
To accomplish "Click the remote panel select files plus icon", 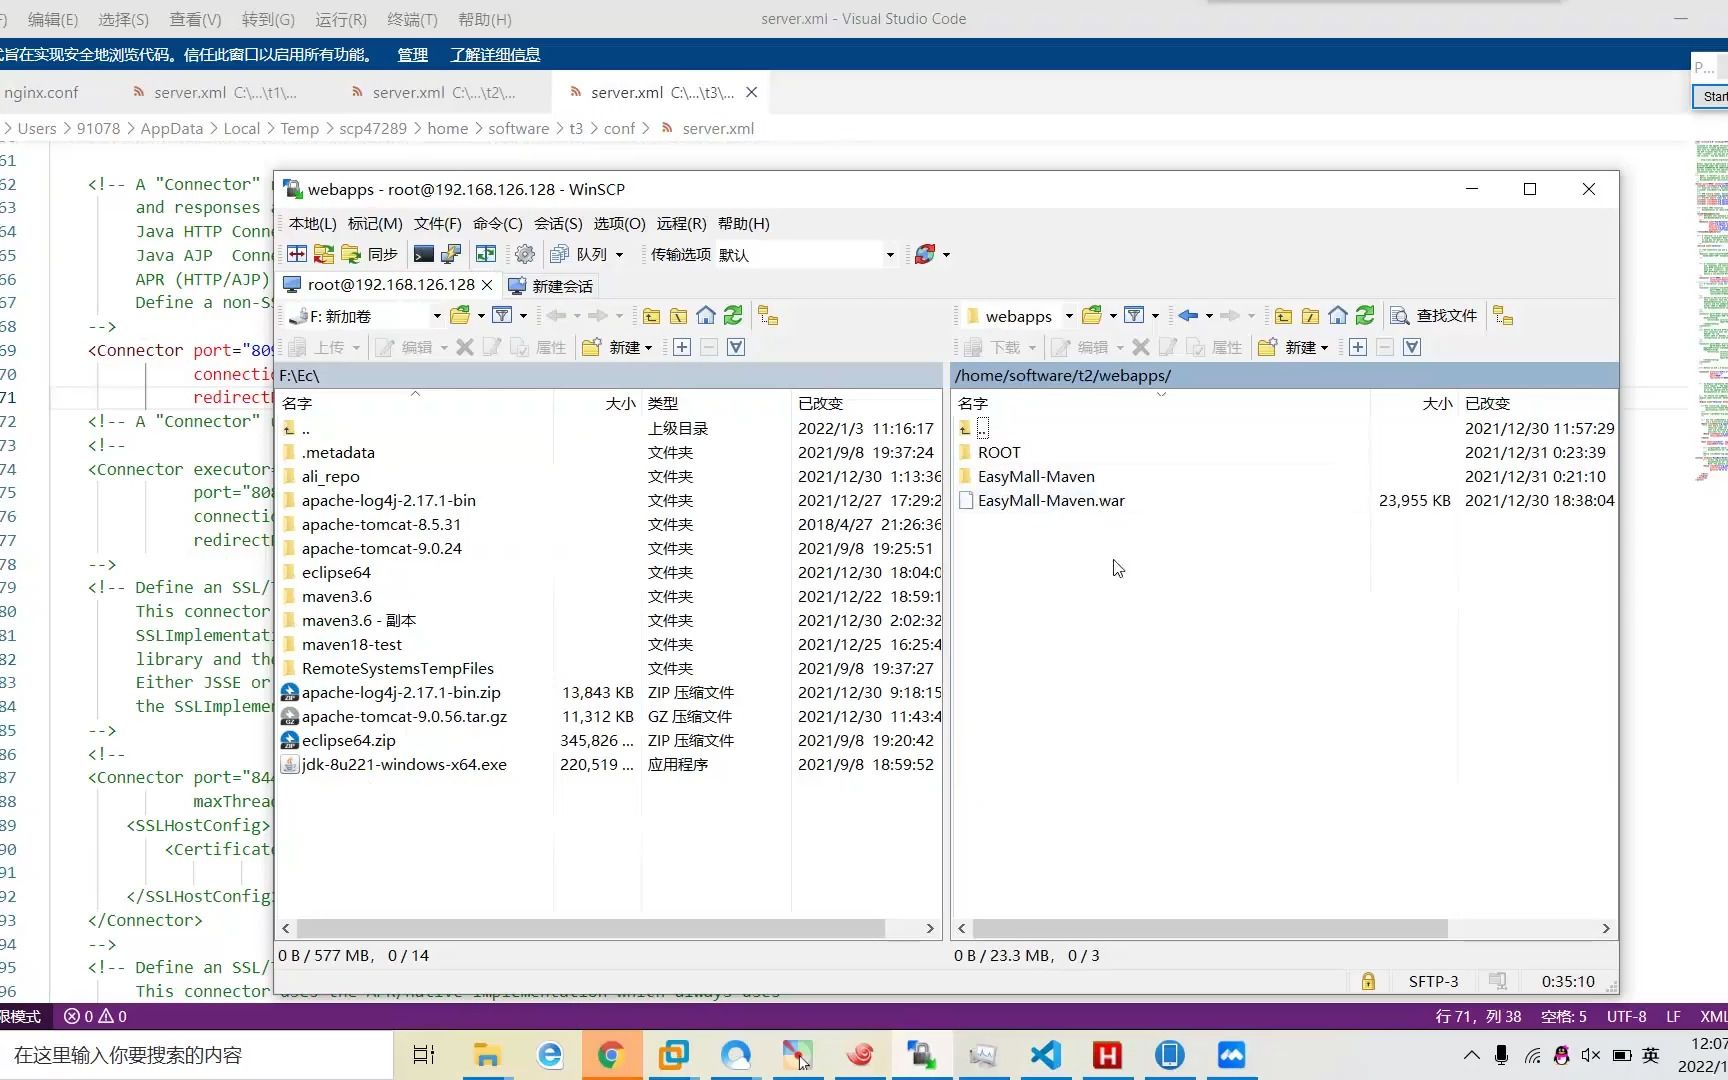I will tap(1358, 347).
